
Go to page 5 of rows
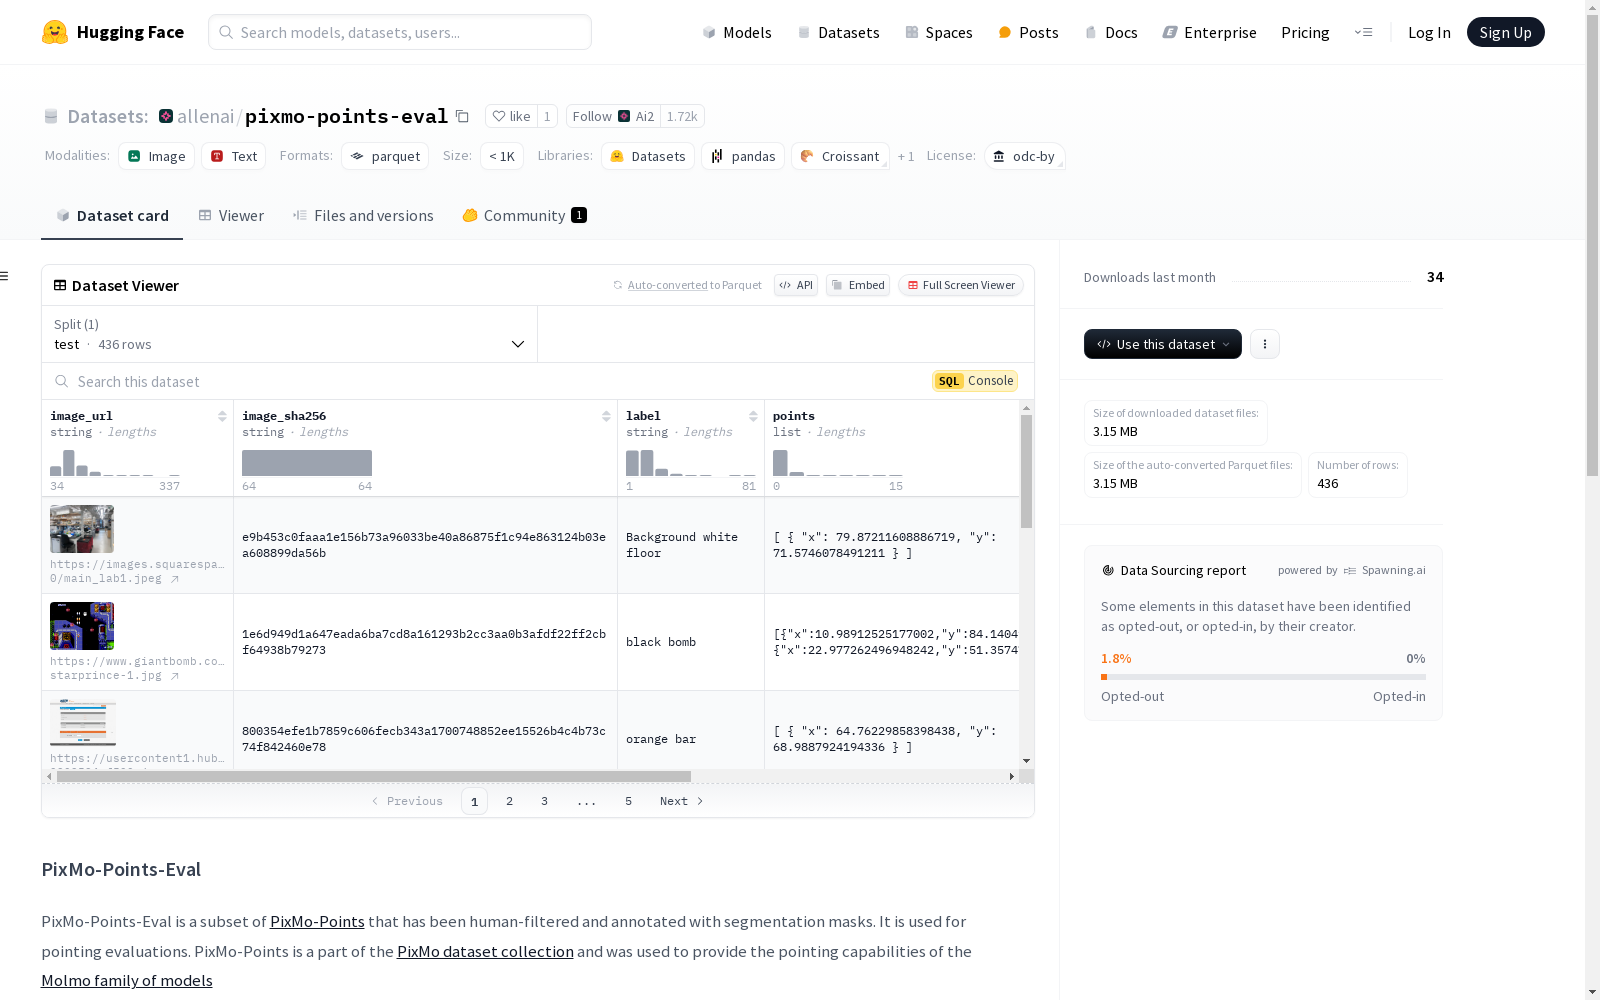pyautogui.click(x=629, y=801)
